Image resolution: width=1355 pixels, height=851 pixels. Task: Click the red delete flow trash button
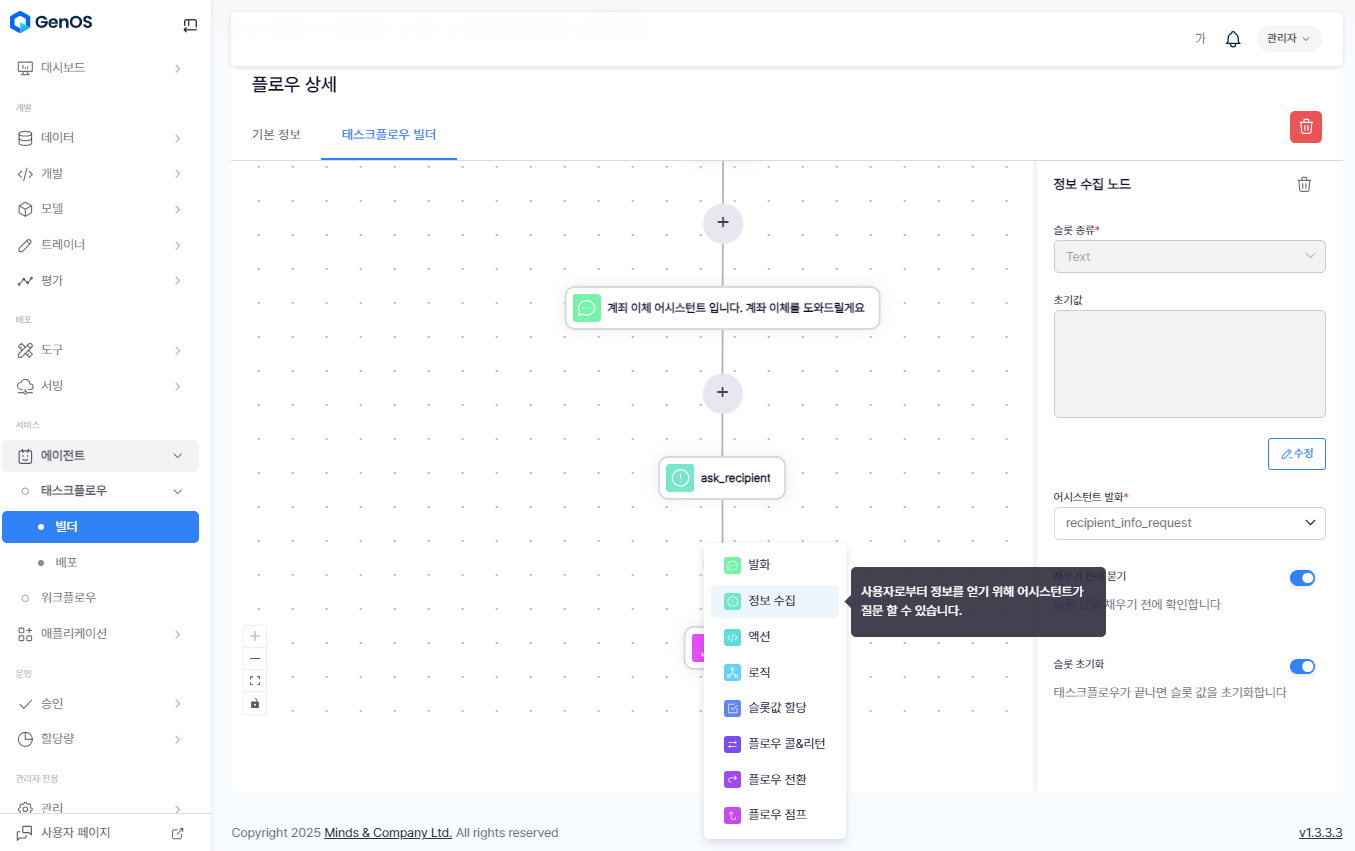[1305, 127]
